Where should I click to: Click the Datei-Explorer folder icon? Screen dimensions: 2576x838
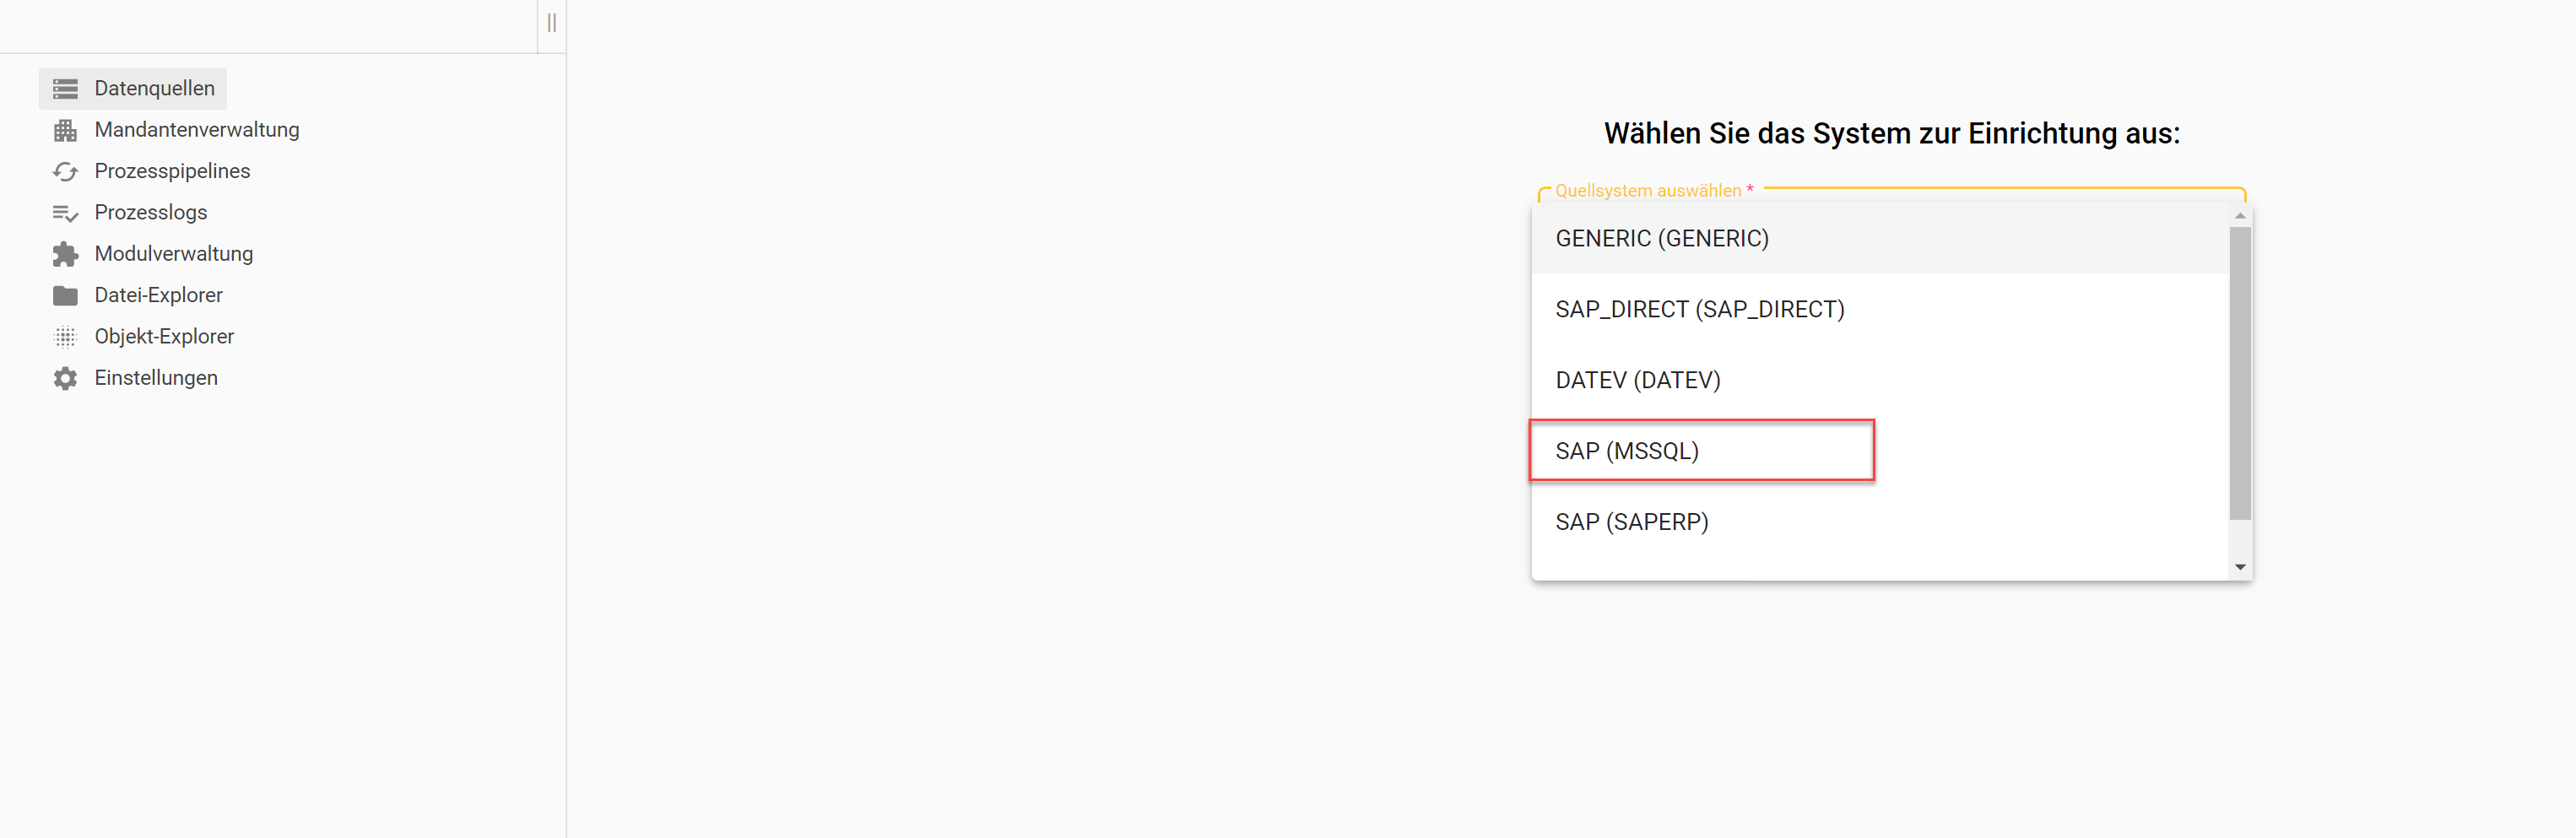pyautogui.click(x=65, y=296)
